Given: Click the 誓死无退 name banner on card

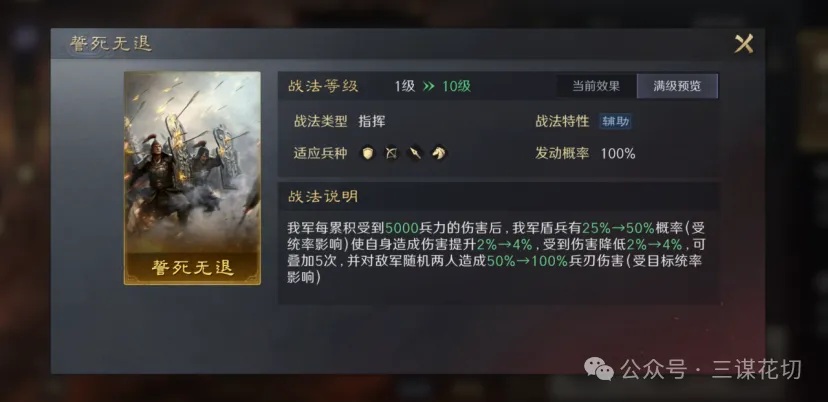Looking at the screenshot, I should [x=192, y=268].
